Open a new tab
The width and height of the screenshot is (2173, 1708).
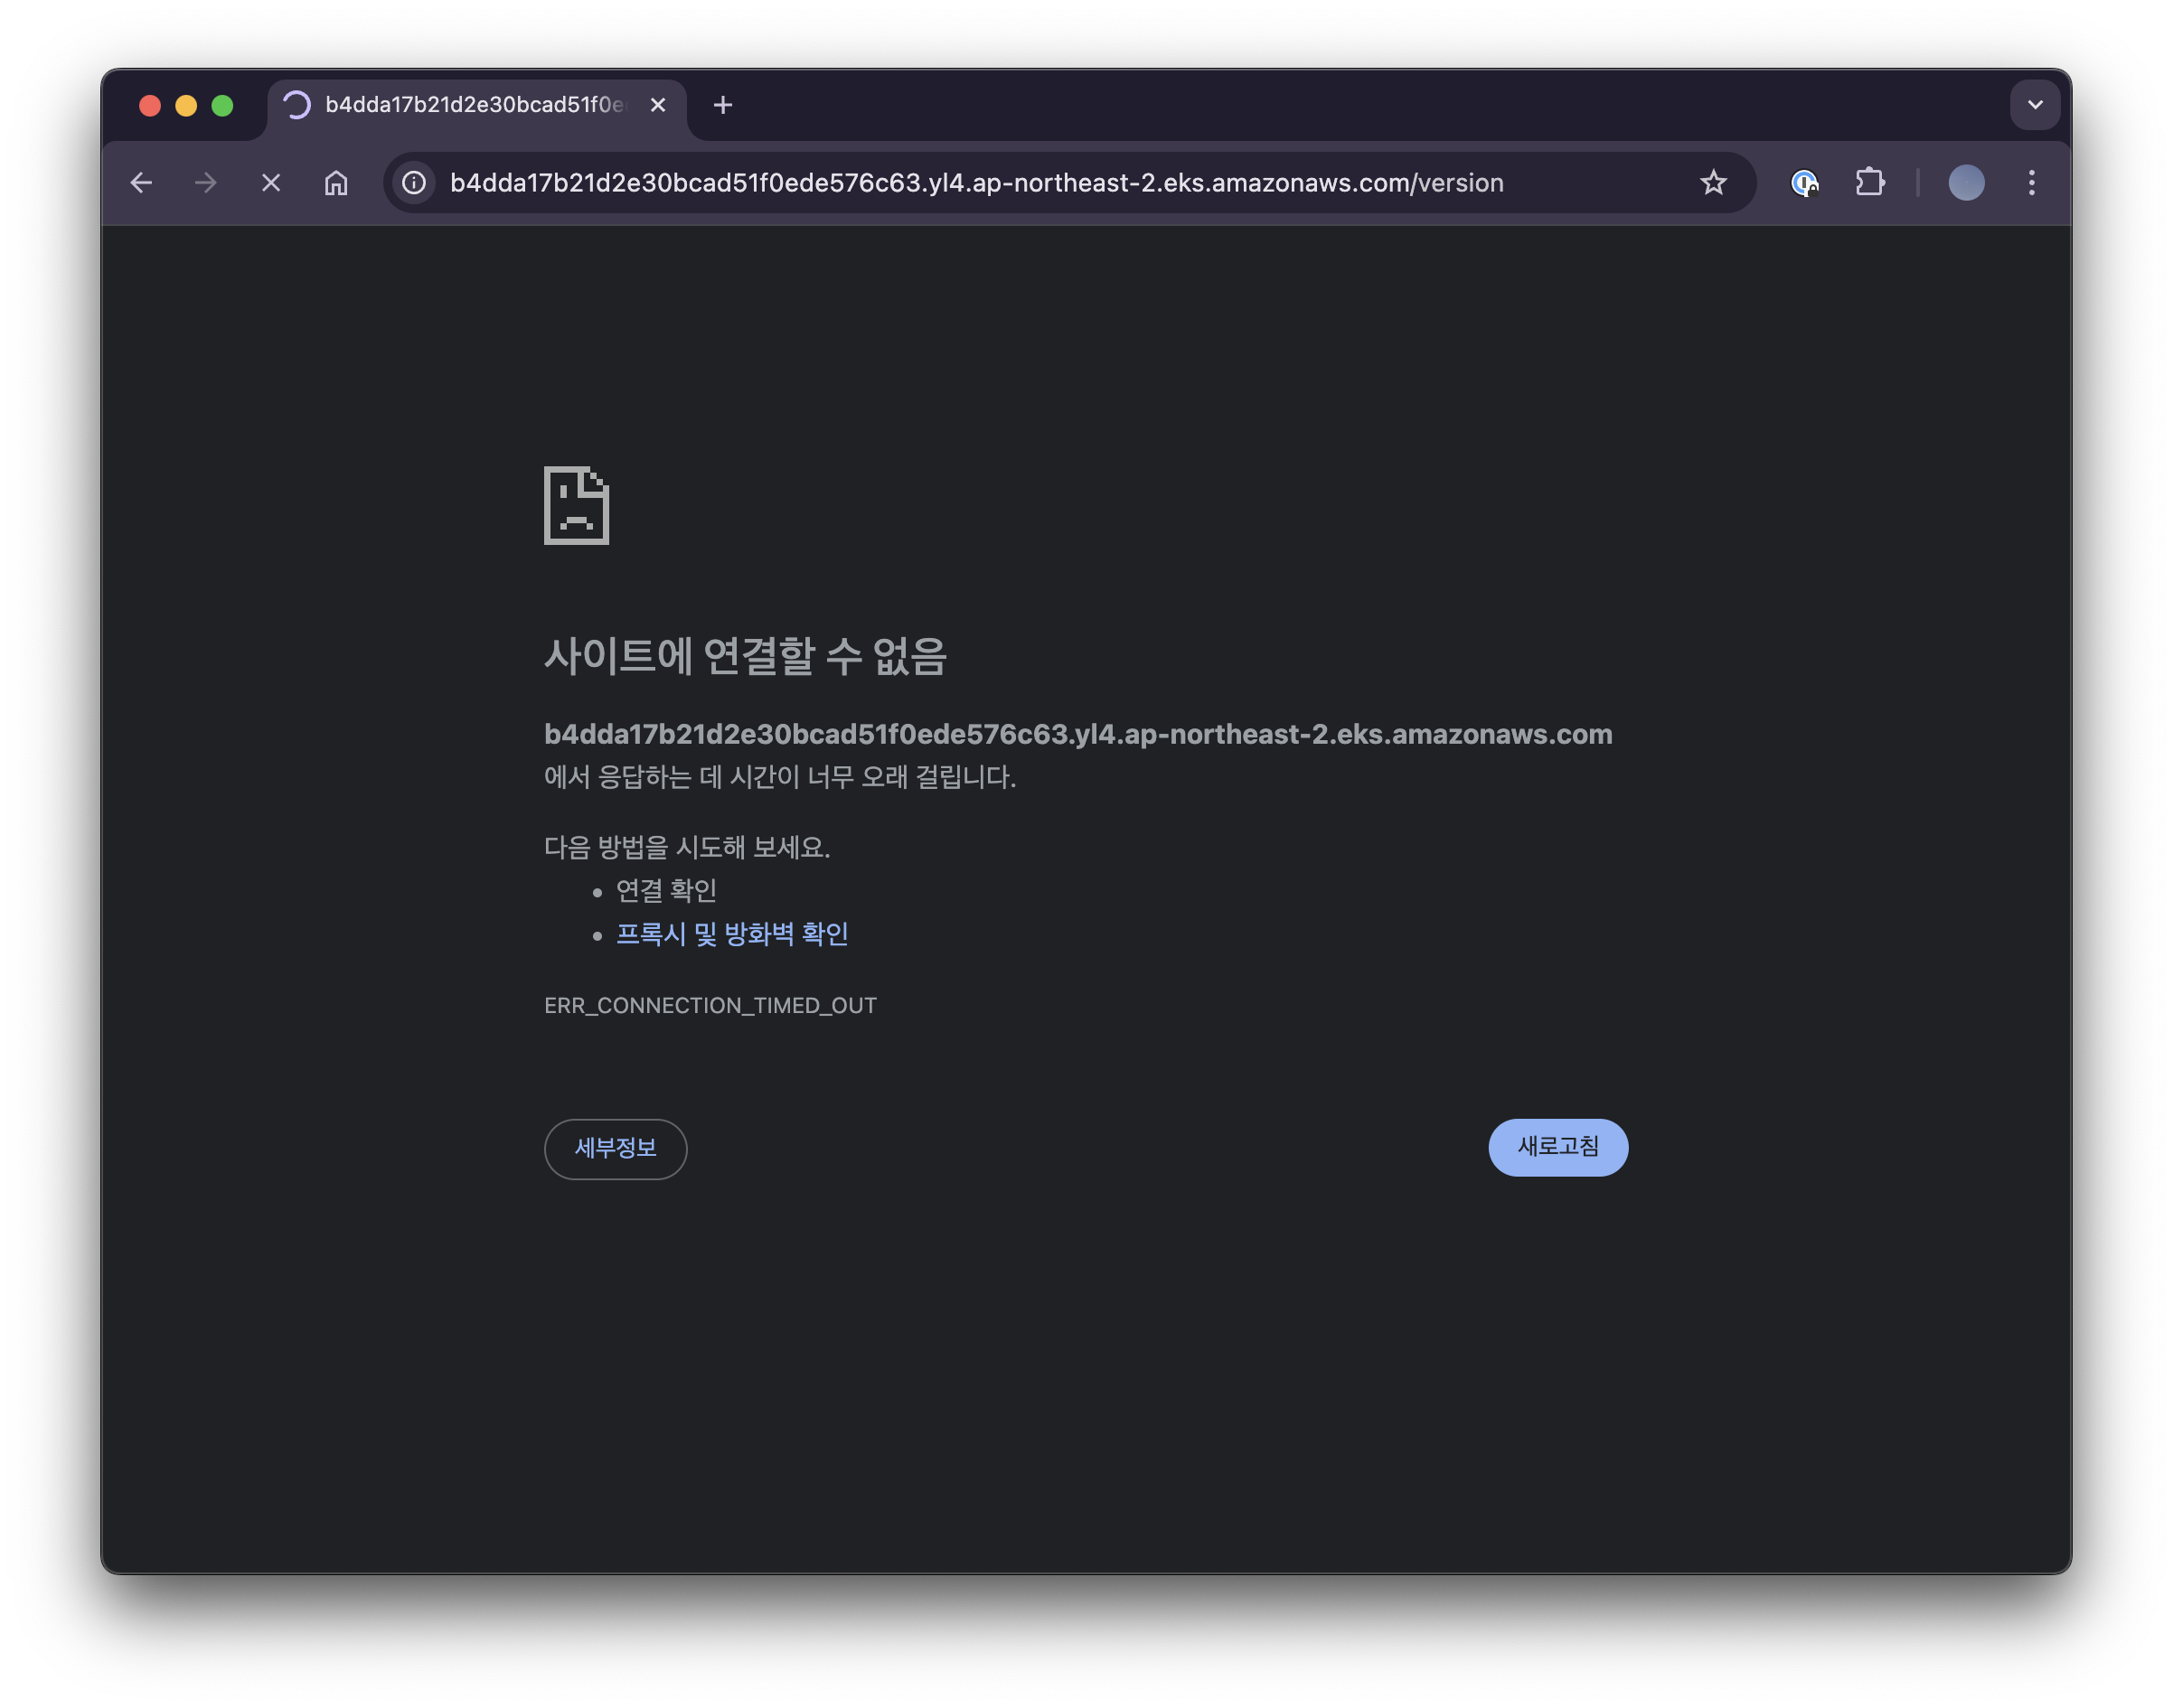click(x=723, y=105)
